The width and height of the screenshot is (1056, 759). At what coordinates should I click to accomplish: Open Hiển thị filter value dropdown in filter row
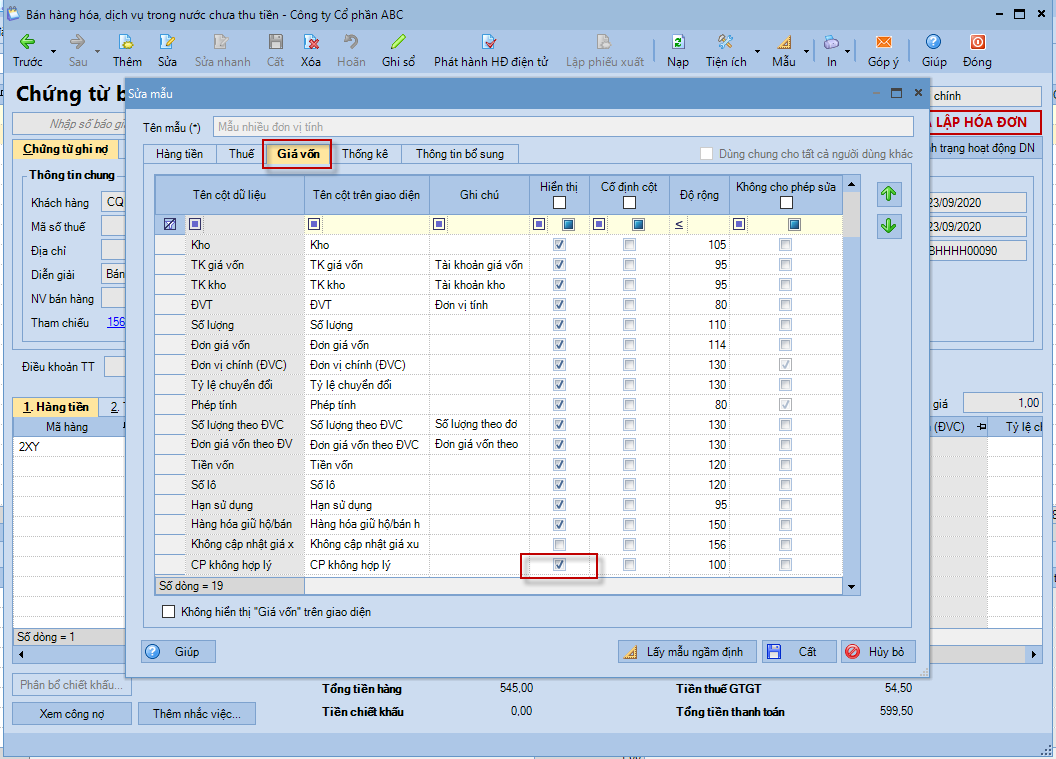click(x=568, y=224)
